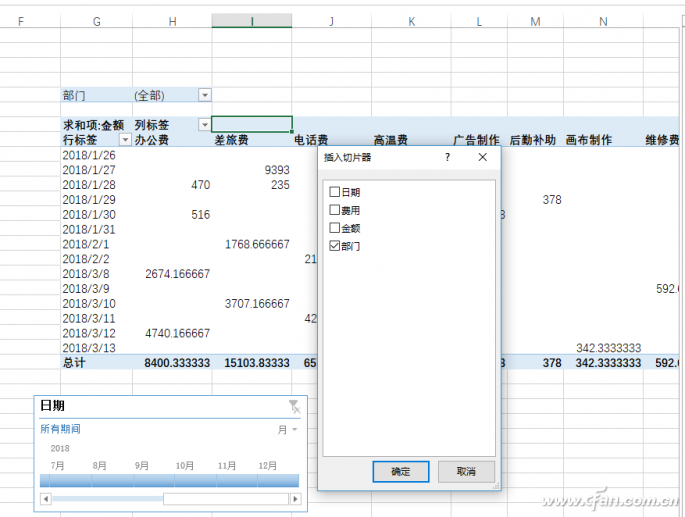Check the 金额 checkbox in slicer dialog

pos(335,228)
